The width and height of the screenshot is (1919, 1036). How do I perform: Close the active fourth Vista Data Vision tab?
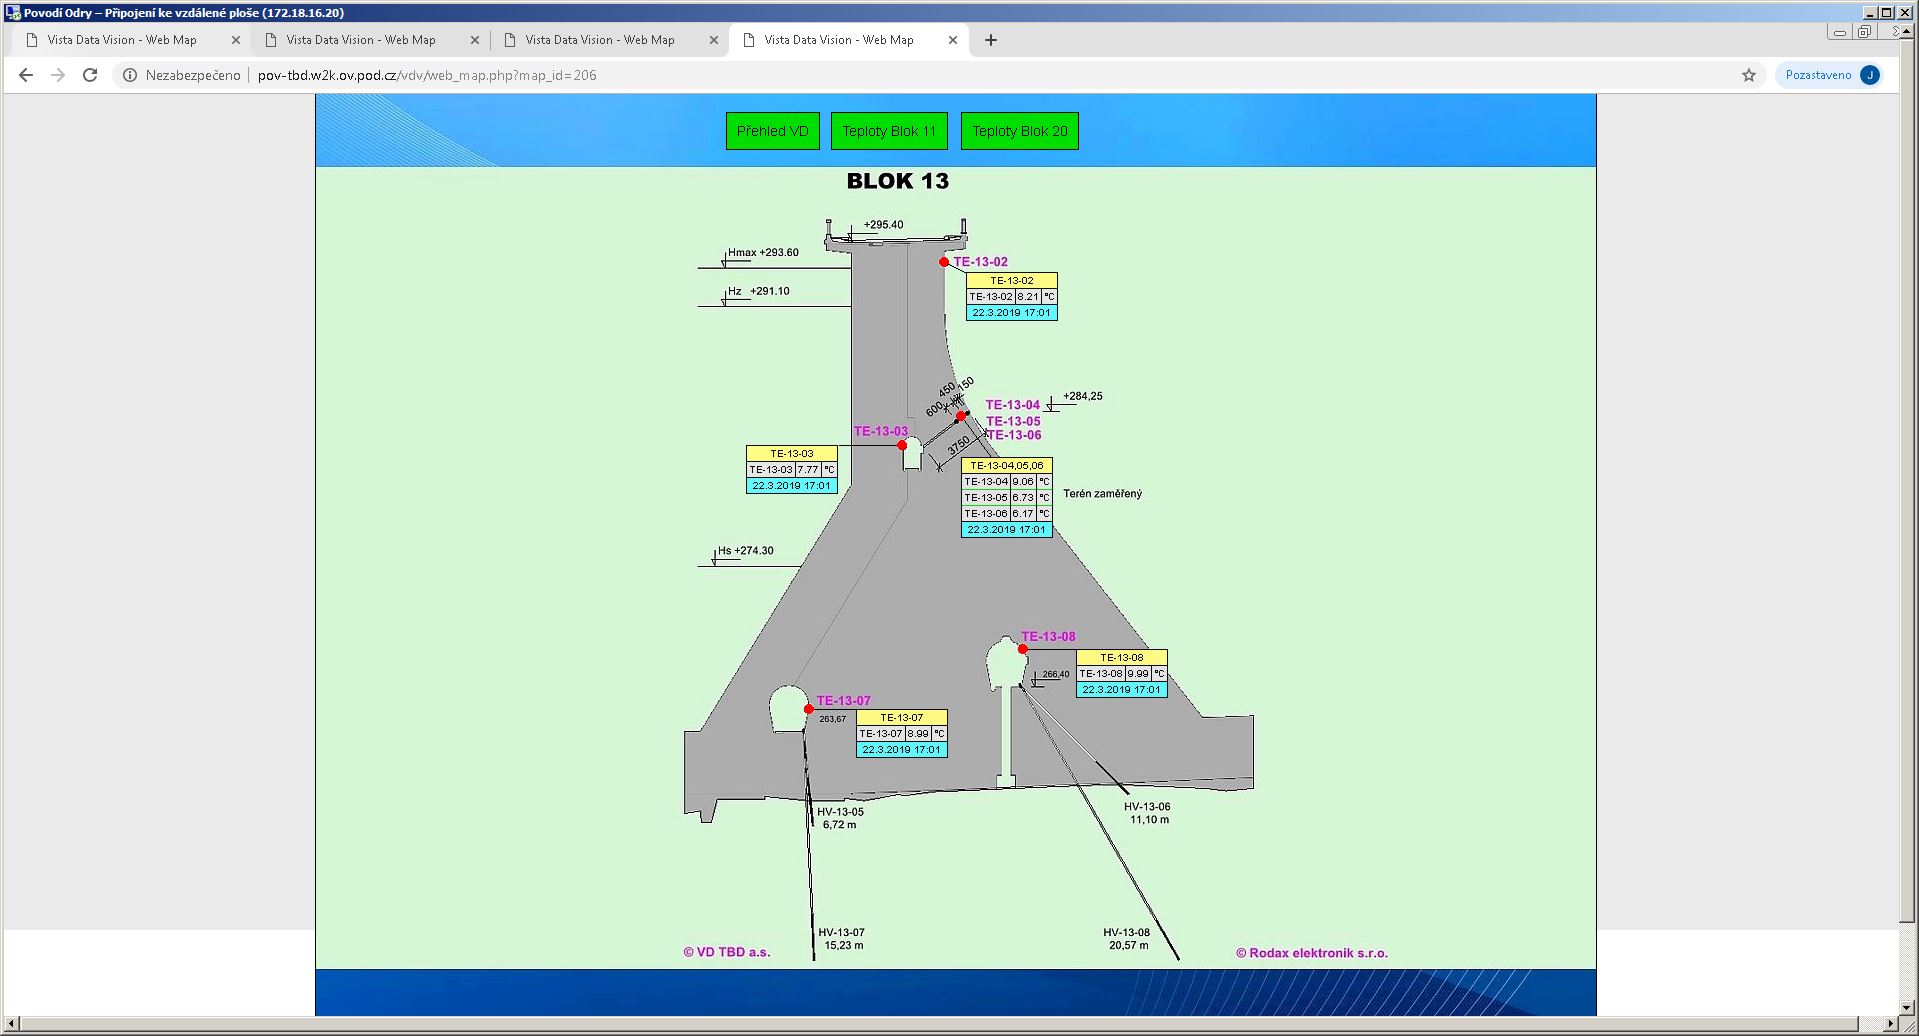click(x=953, y=40)
